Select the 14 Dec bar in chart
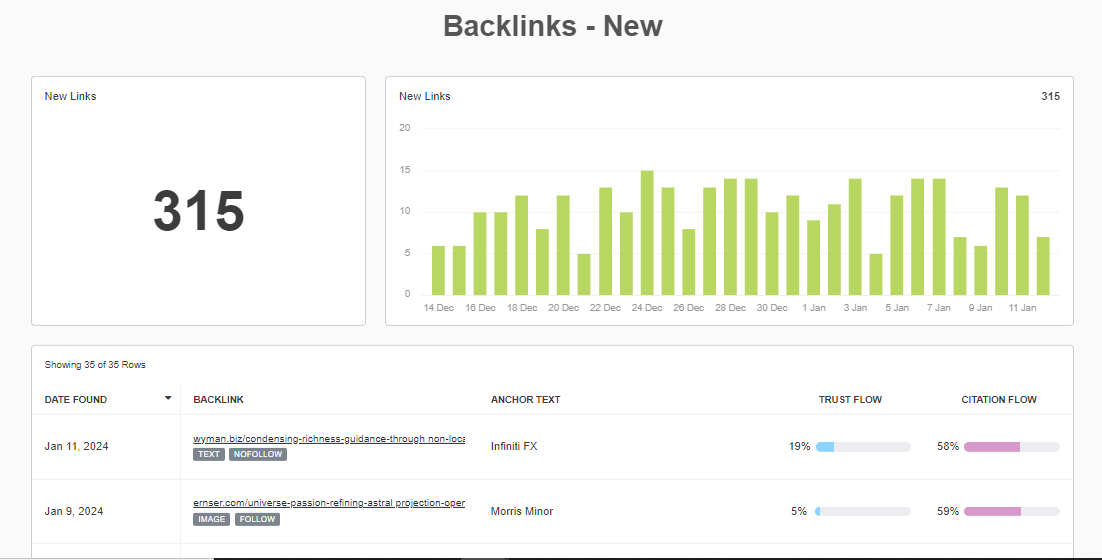The width and height of the screenshot is (1102, 560). (438, 270)
